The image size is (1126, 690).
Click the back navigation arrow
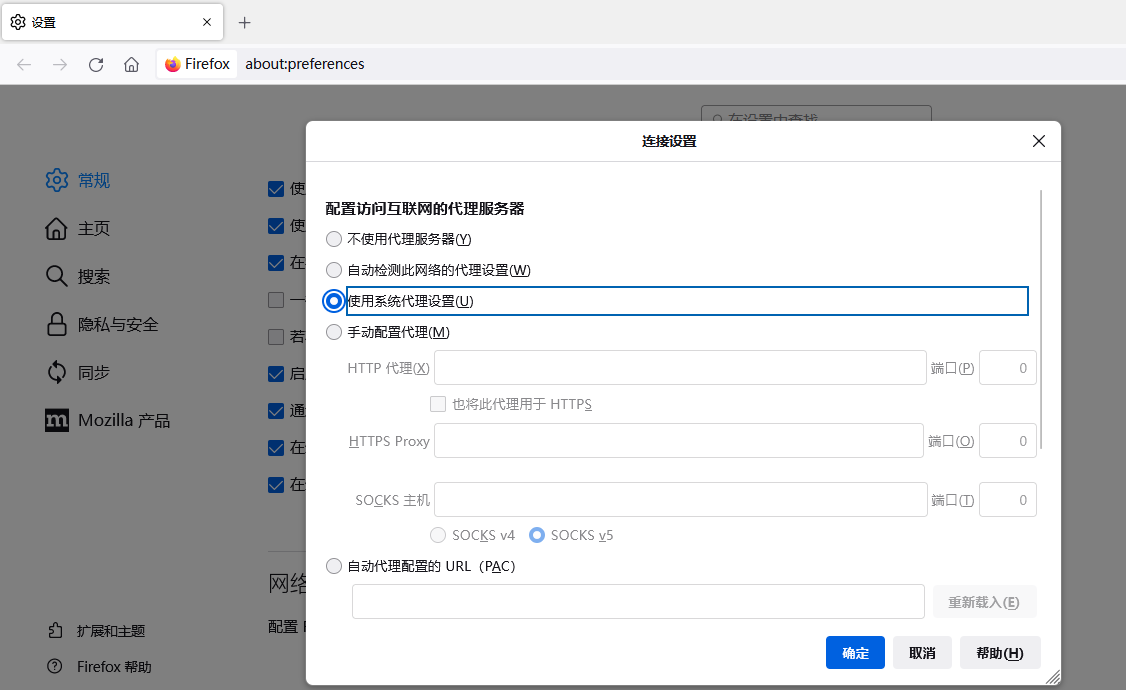pyautogui.click(x=23, y=64)
